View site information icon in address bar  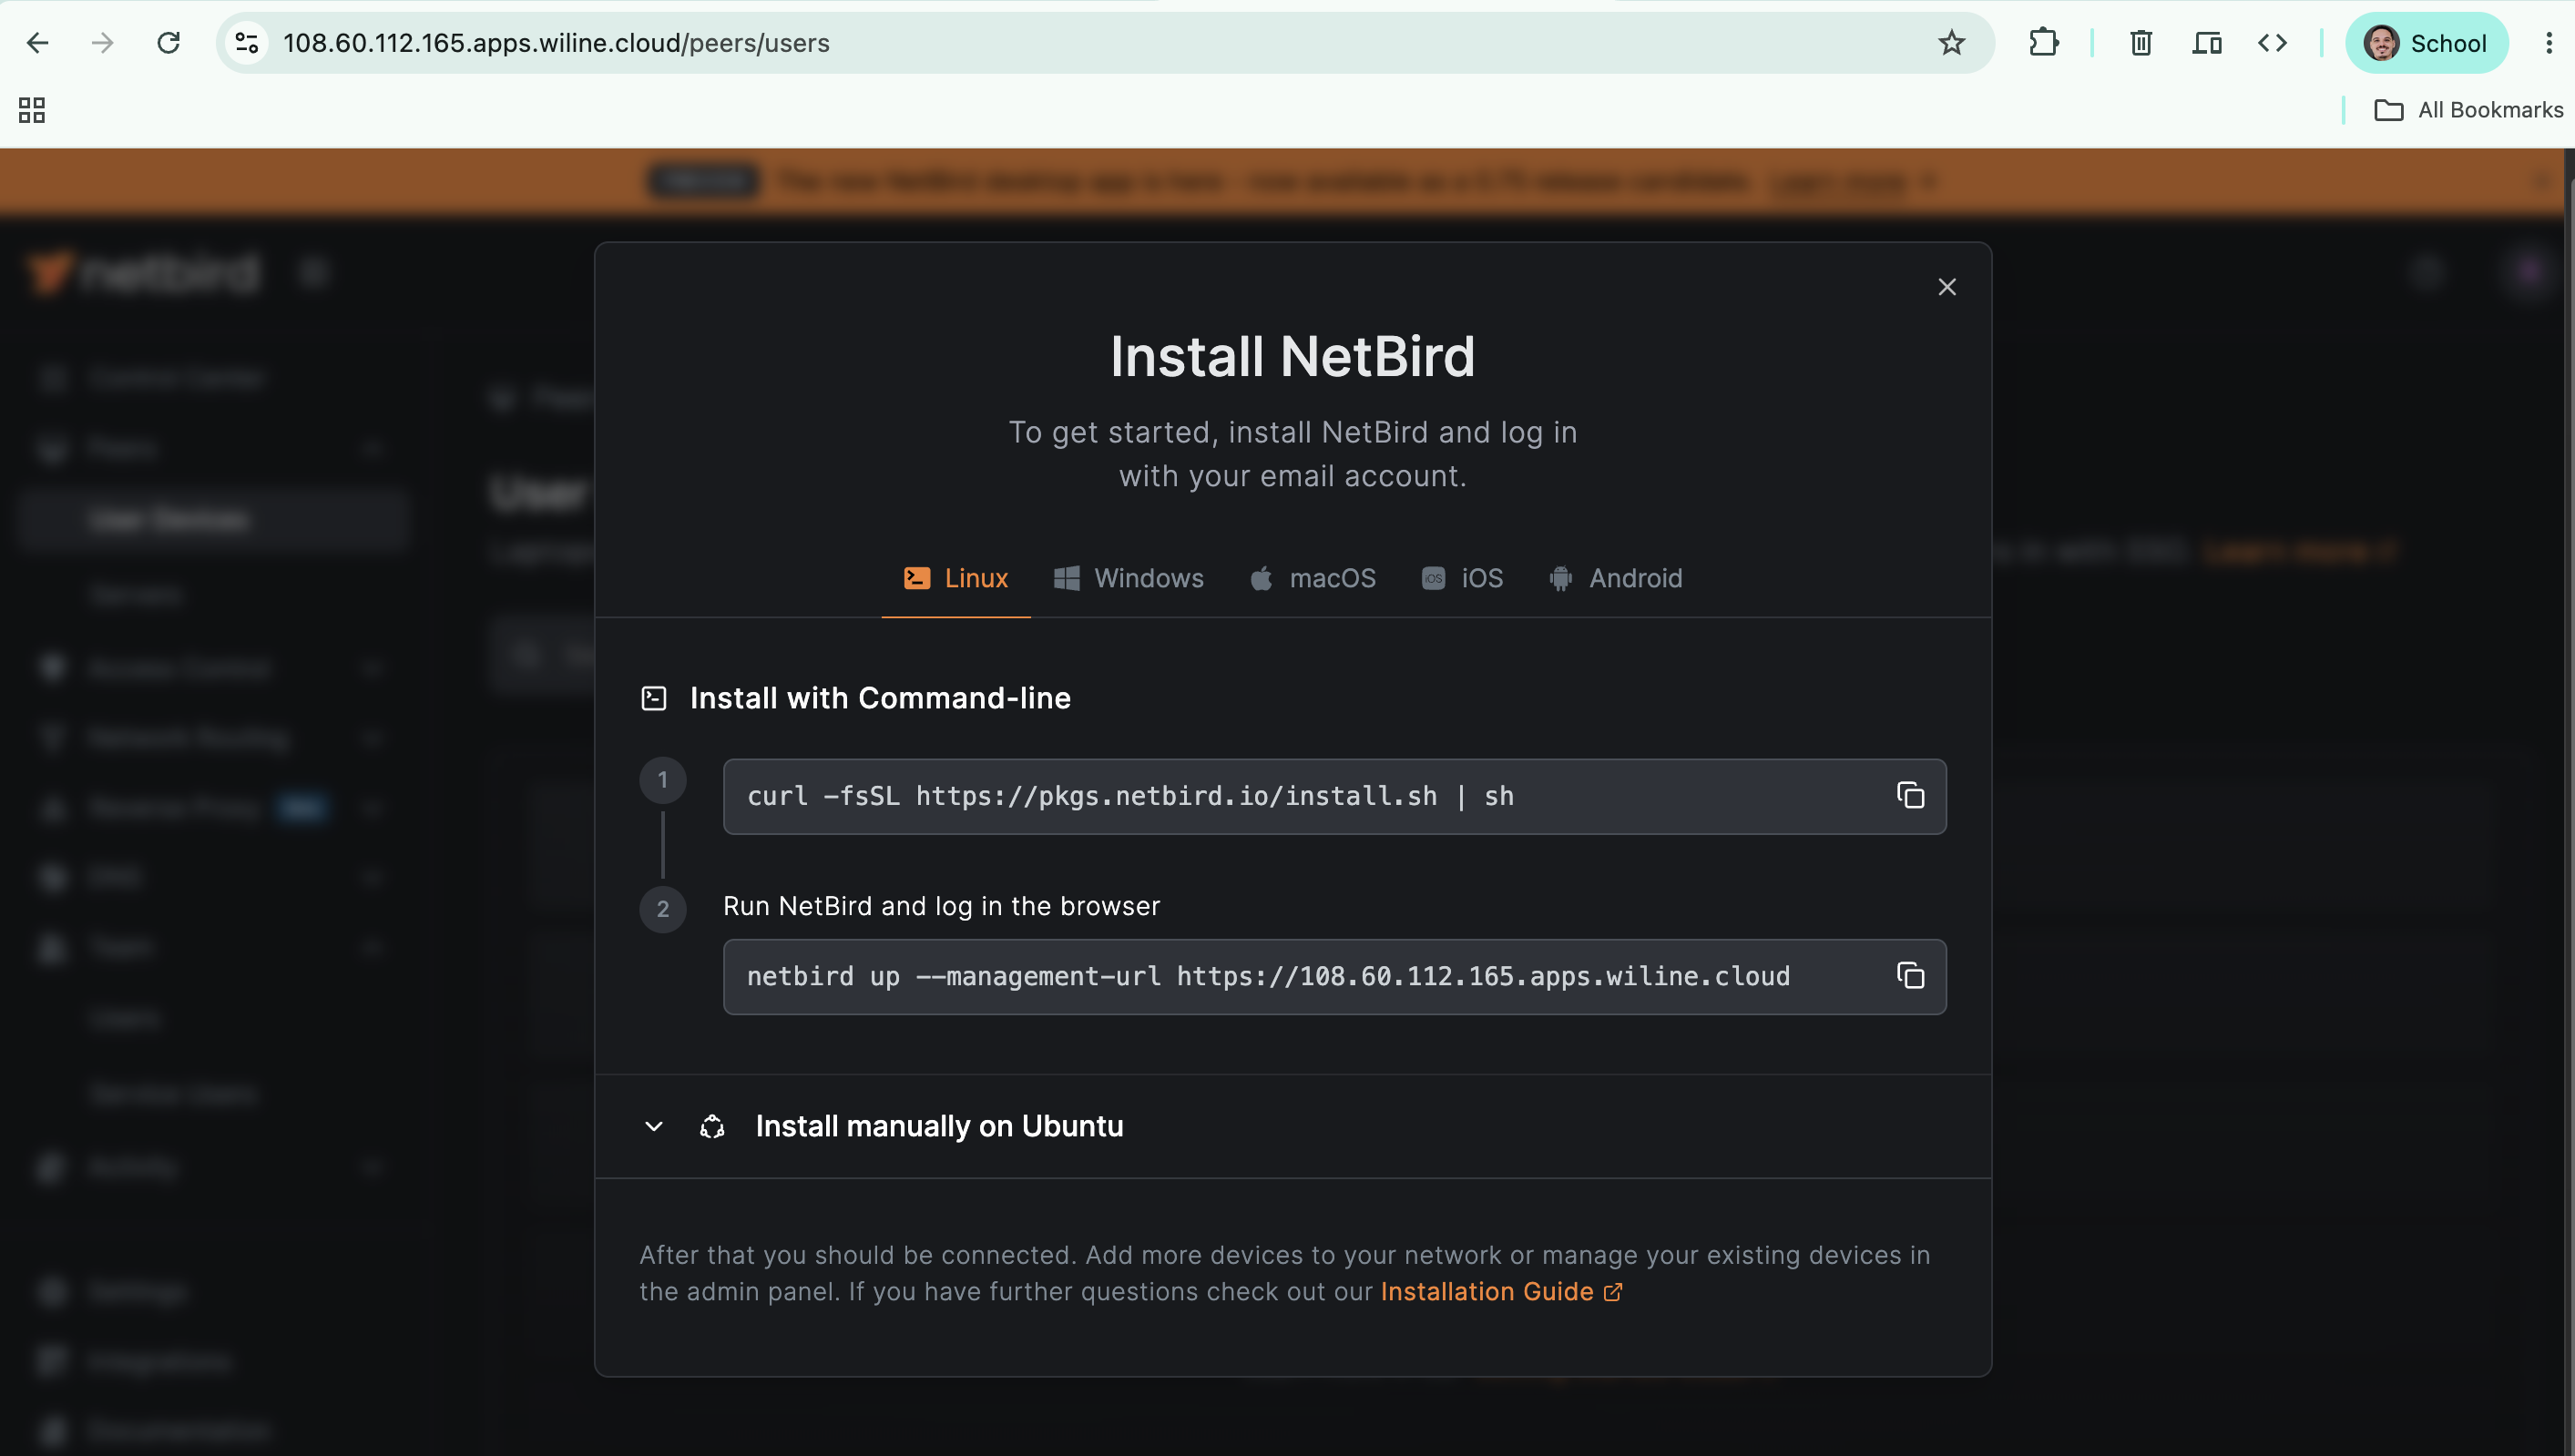pos(246,43)
